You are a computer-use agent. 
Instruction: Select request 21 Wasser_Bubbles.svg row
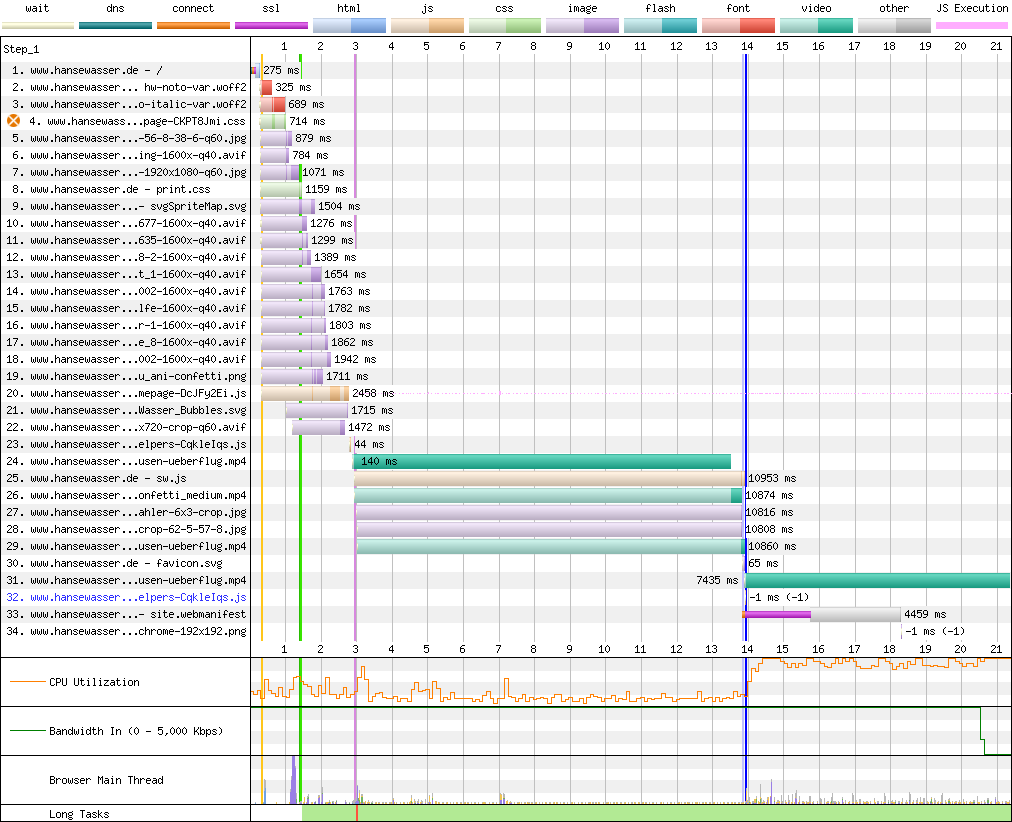point(125,410)
